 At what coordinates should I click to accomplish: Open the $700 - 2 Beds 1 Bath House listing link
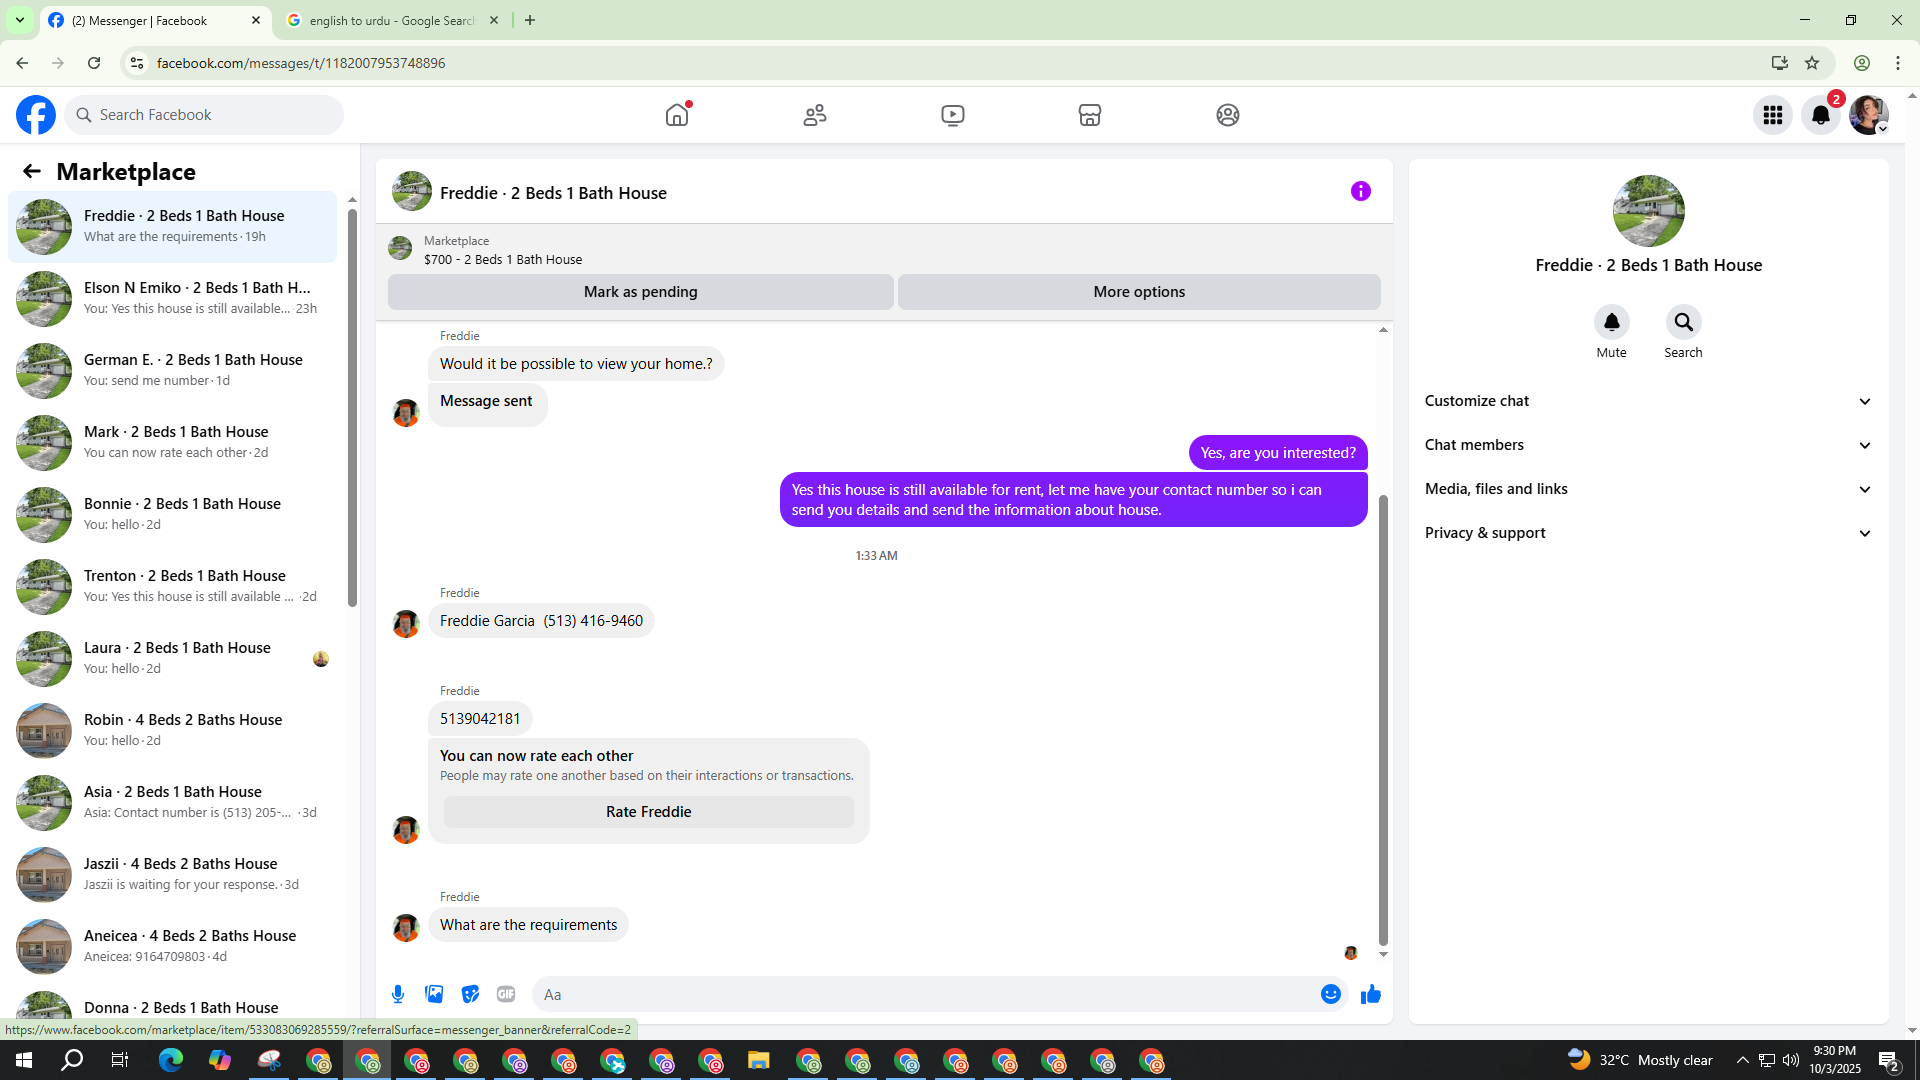pos(503,259)
